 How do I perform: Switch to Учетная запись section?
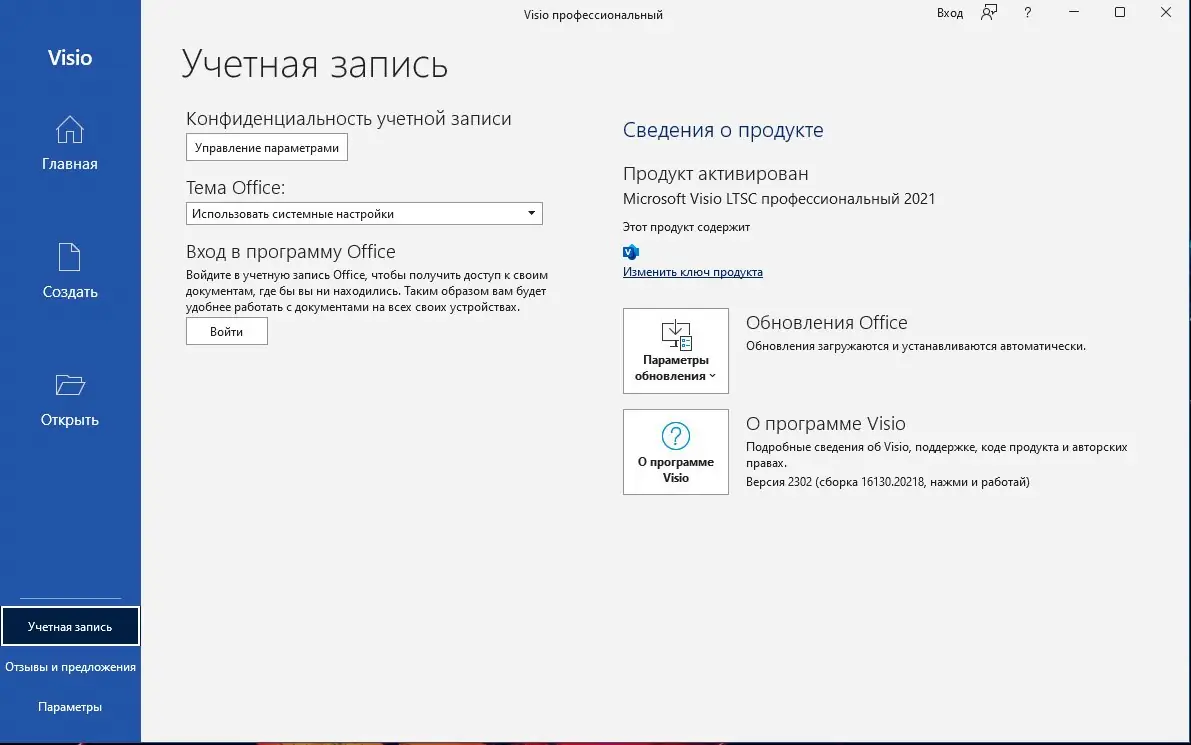click(69, 625)
